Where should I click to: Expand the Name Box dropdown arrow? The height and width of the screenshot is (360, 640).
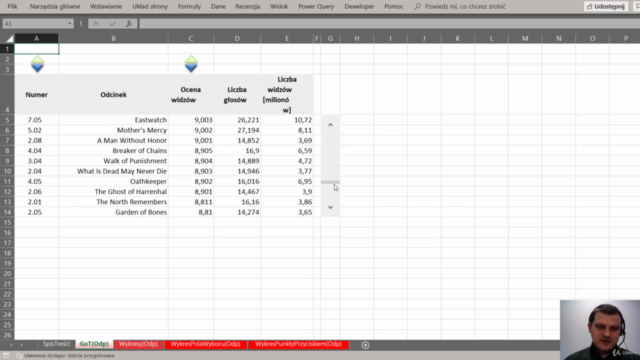point(70,24)
